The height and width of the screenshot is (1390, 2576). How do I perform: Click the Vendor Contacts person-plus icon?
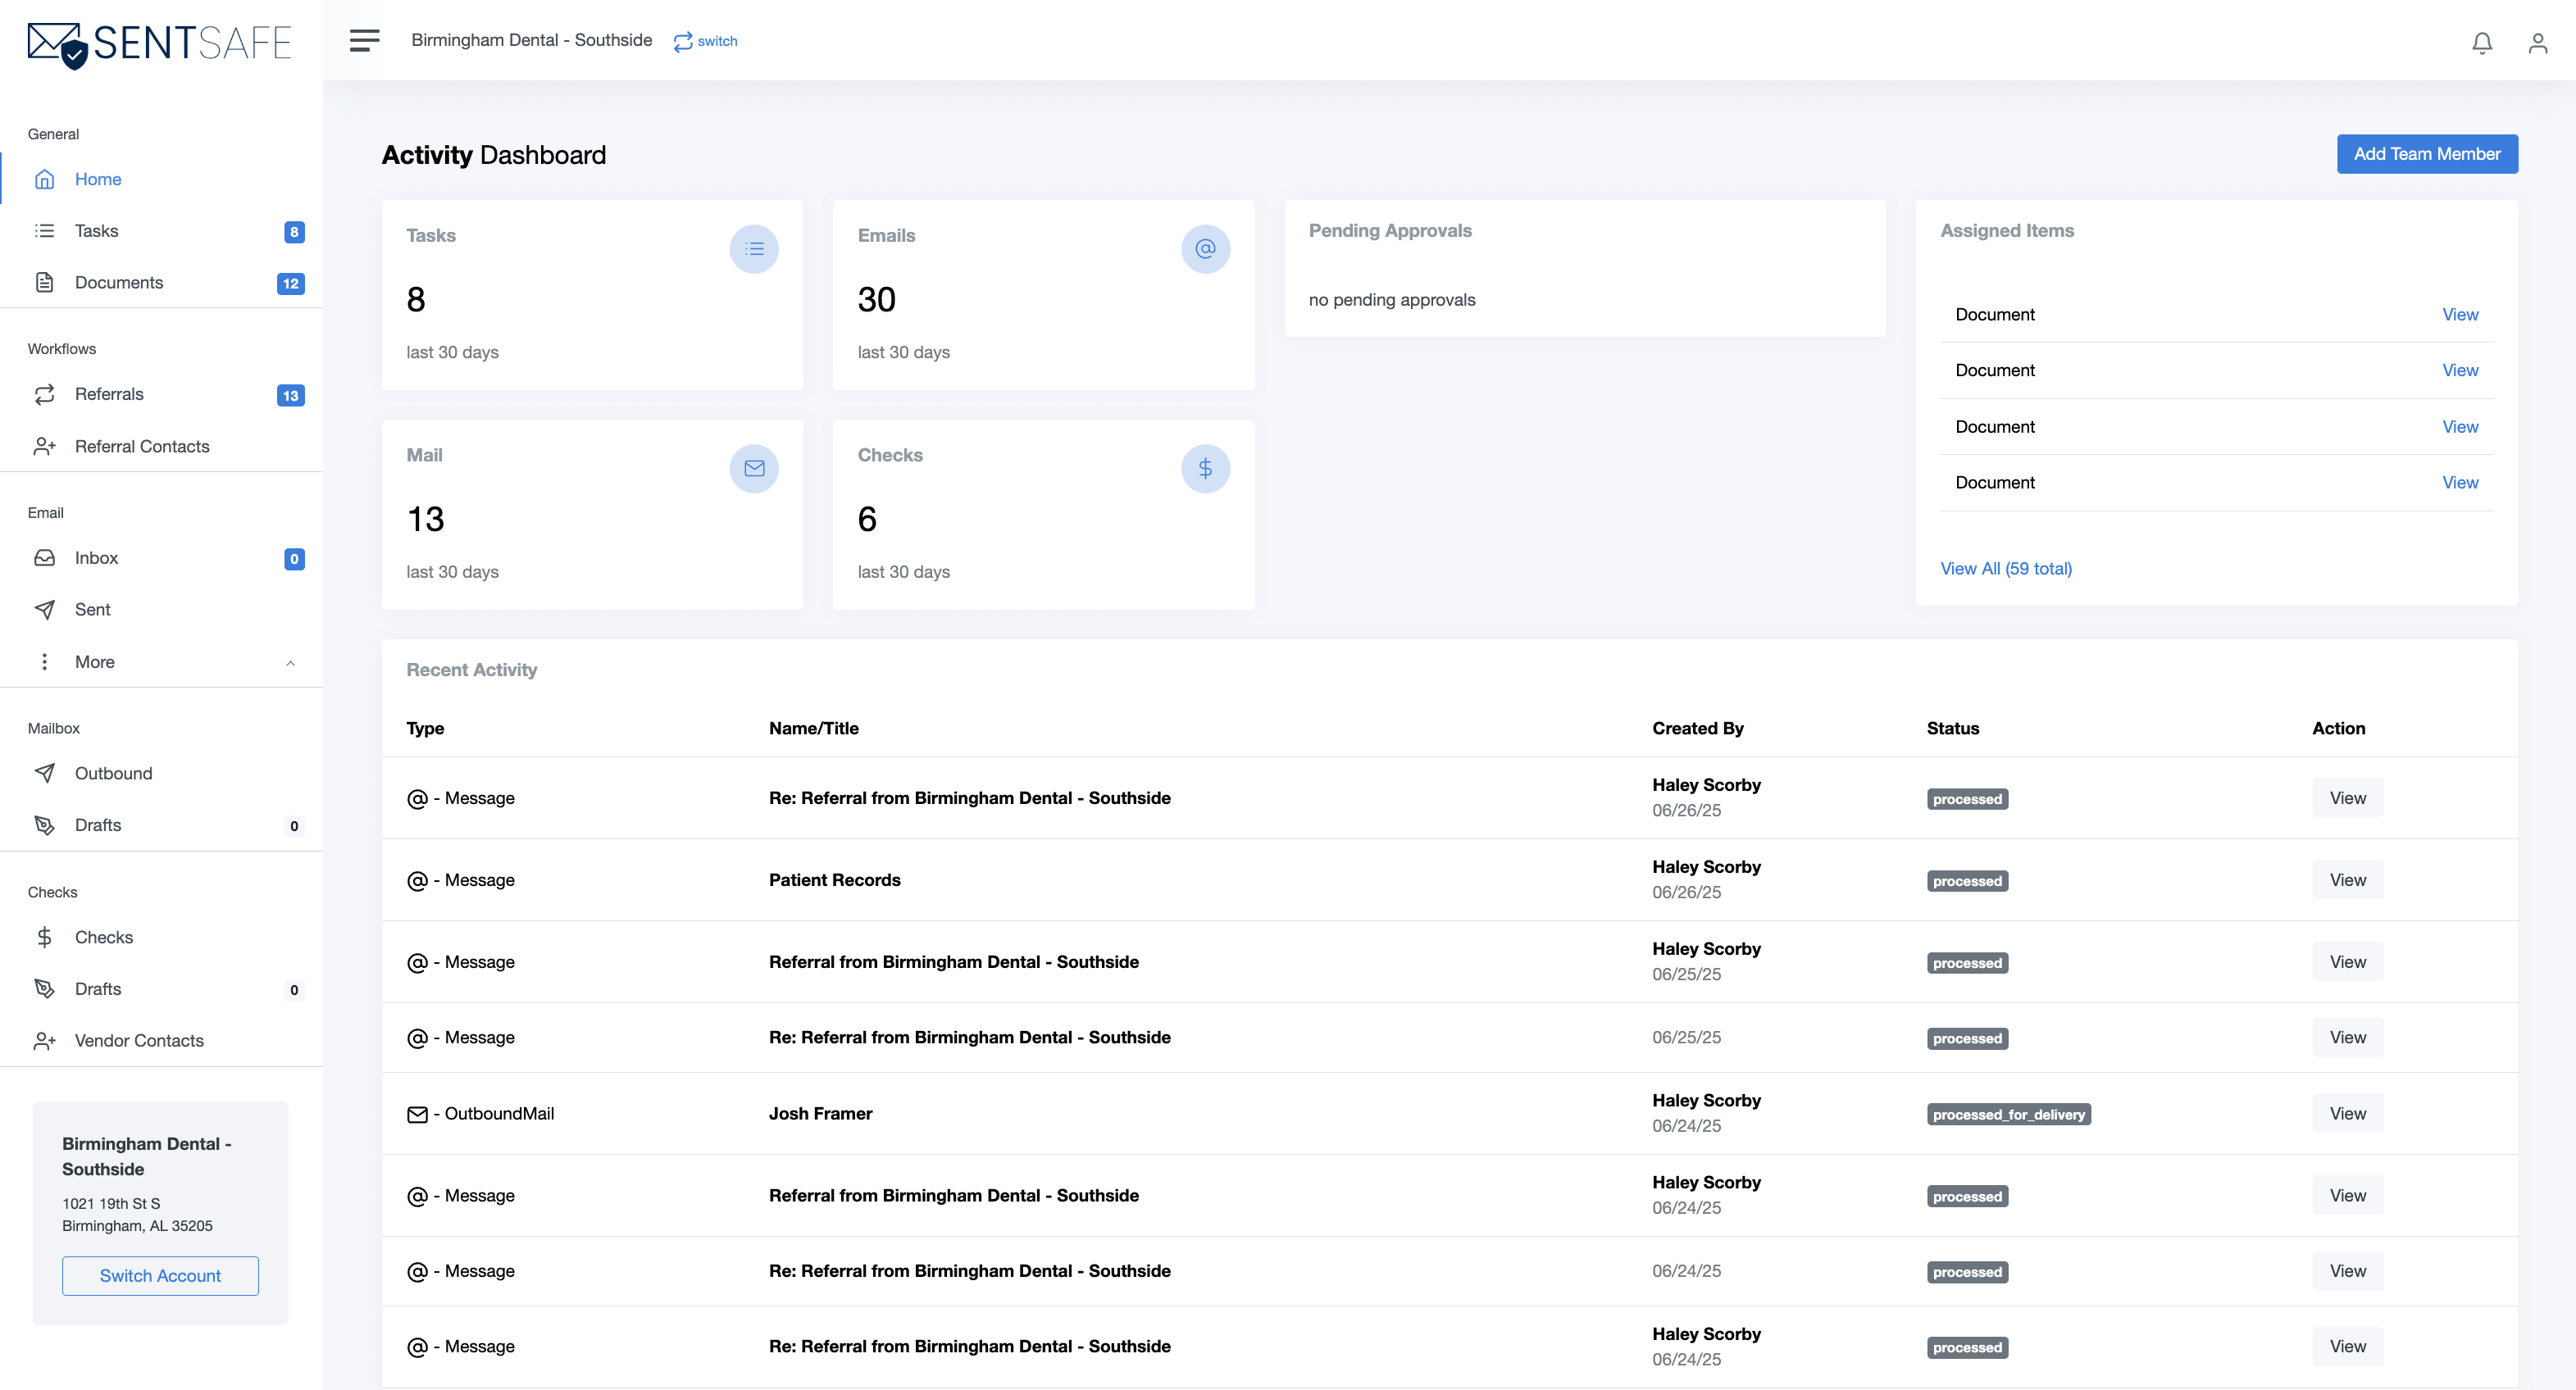click(44, 1041)
